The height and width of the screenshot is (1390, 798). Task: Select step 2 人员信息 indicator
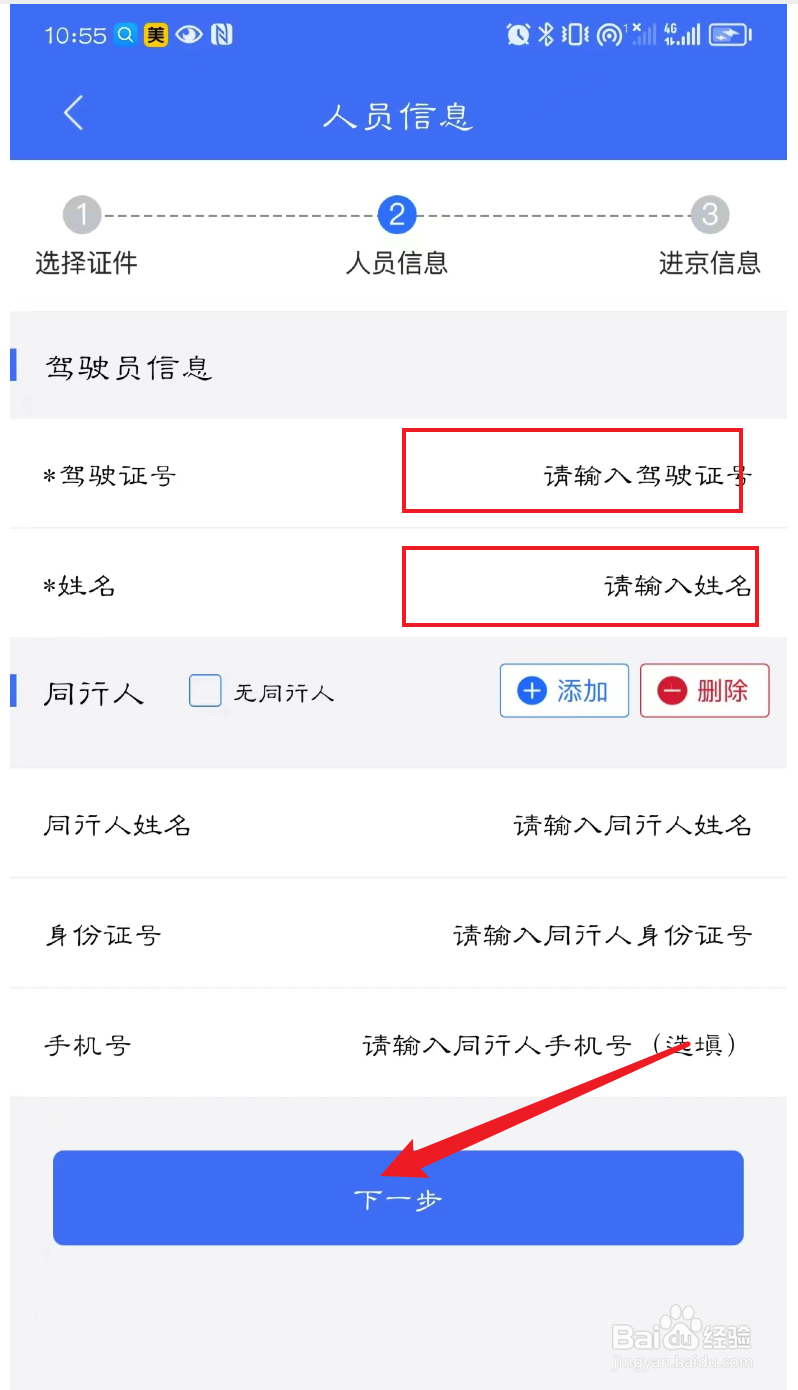coord(397,214)
